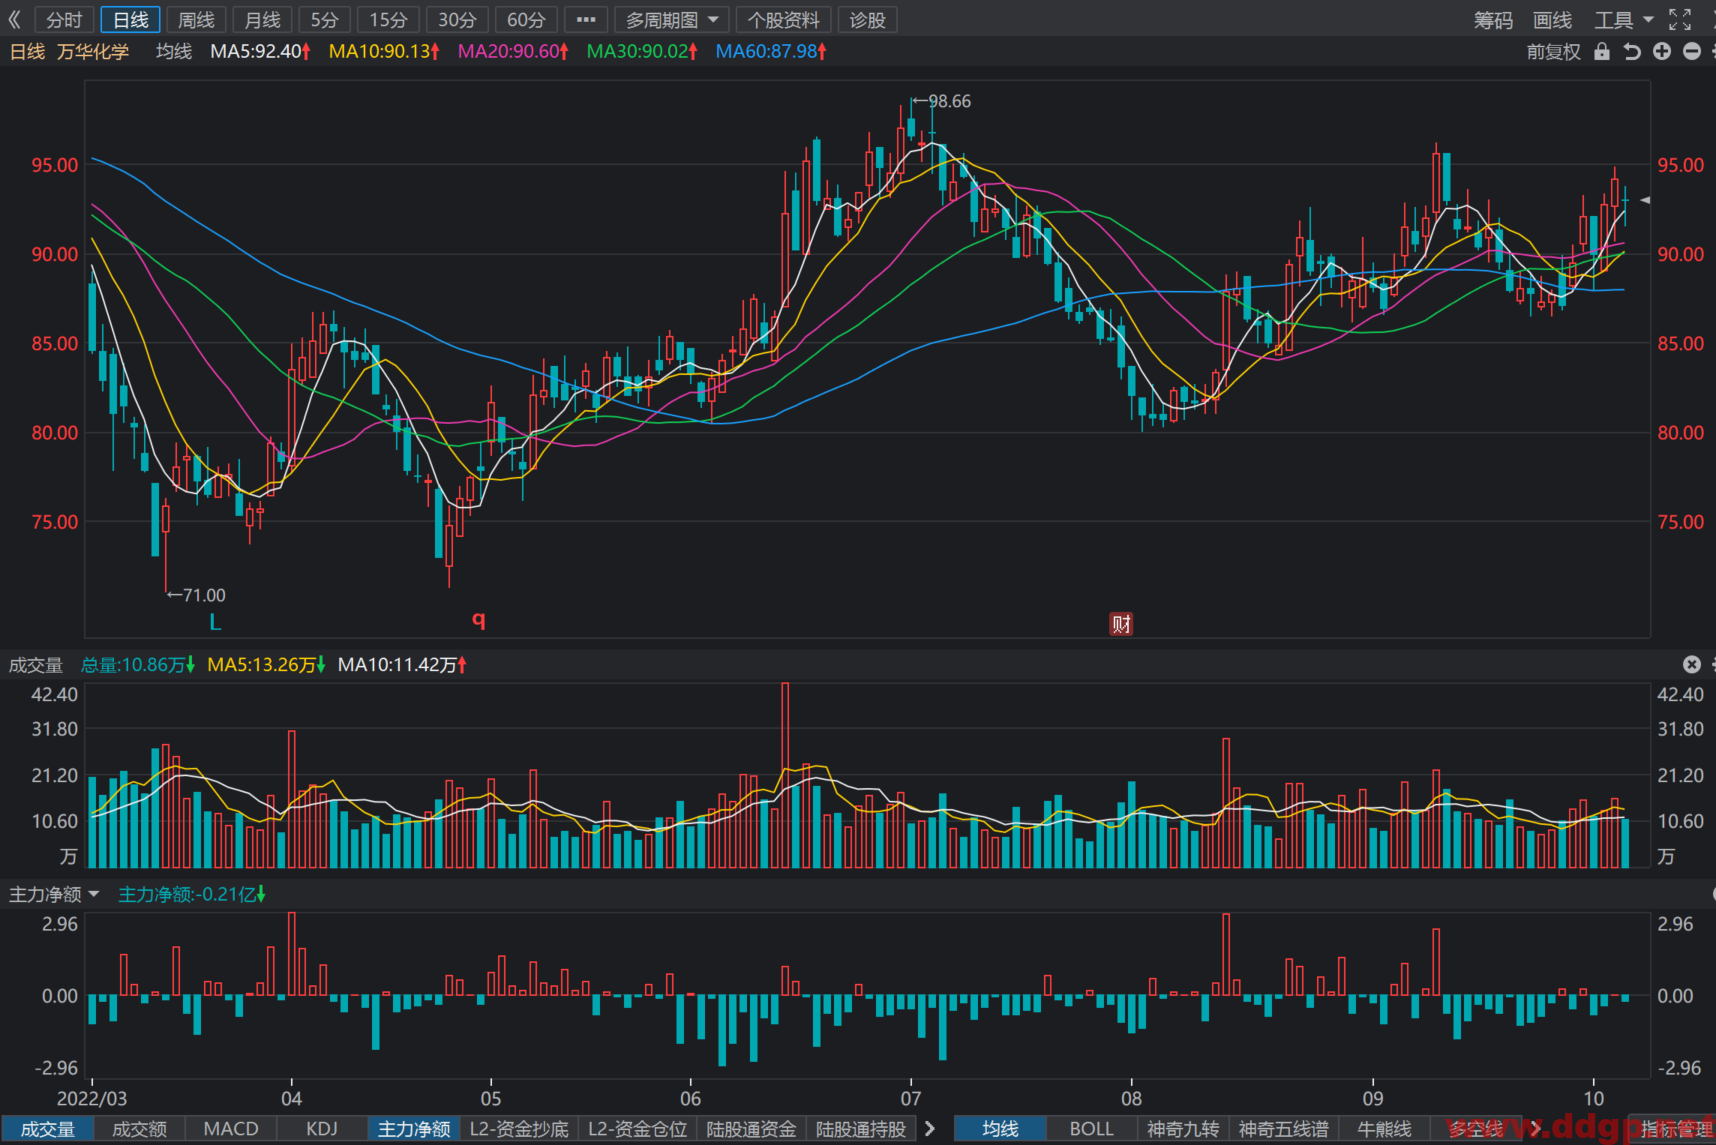Select the 牛熊线 main-chart tab

click(1384, 1129)
